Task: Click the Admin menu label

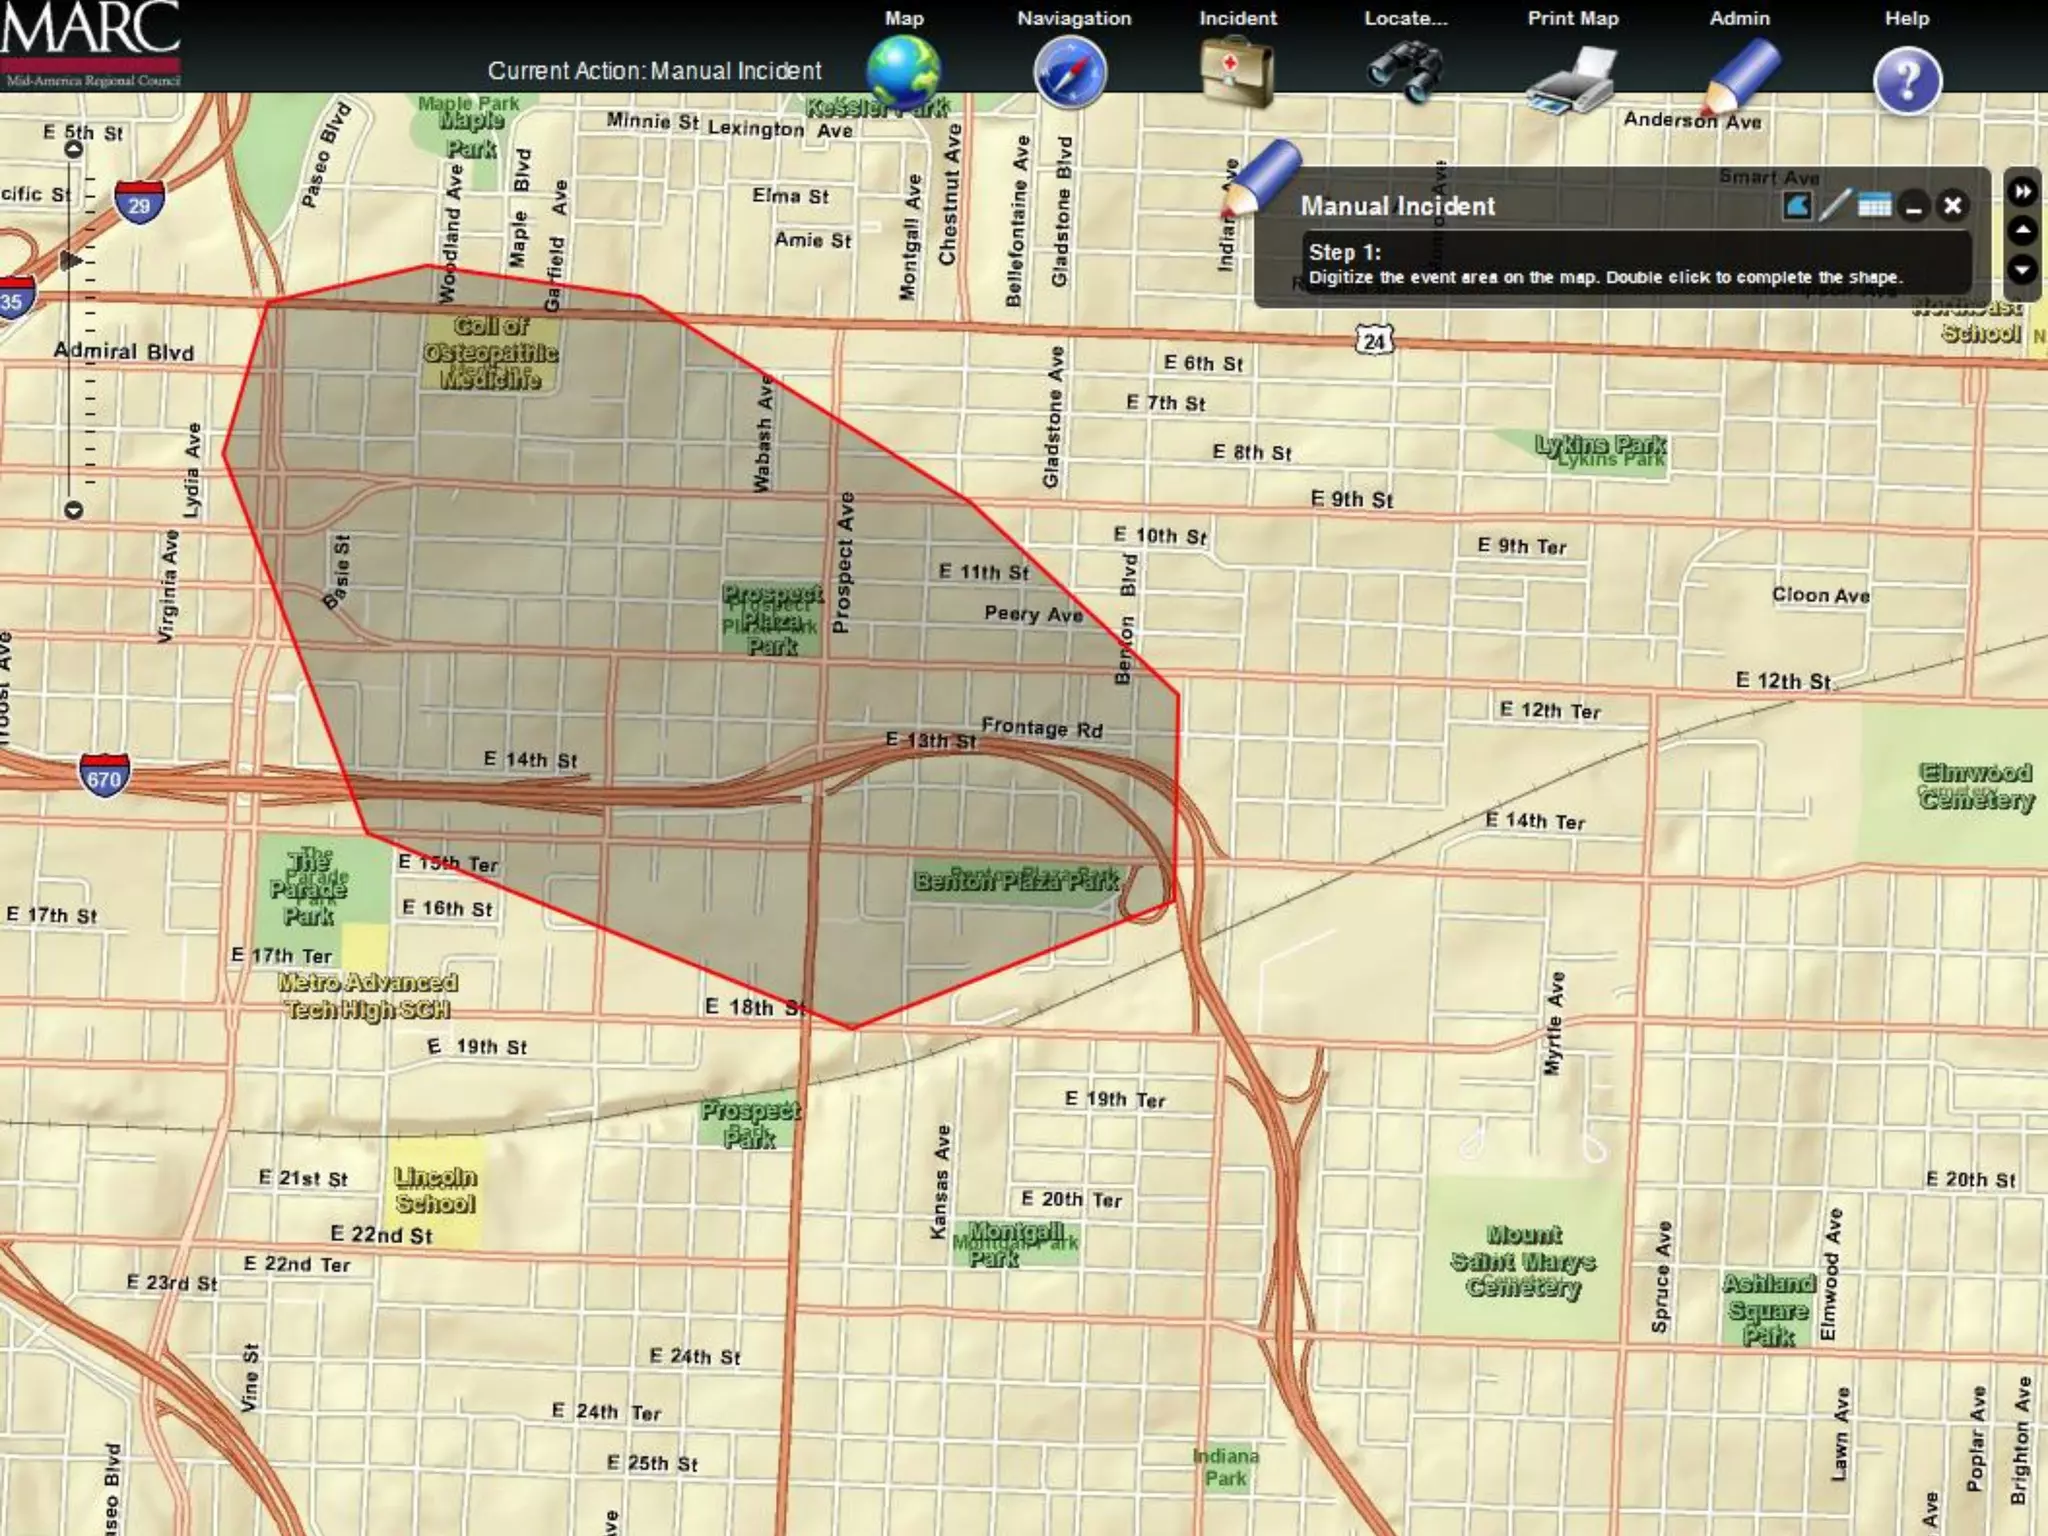Action: [1740, 18]
